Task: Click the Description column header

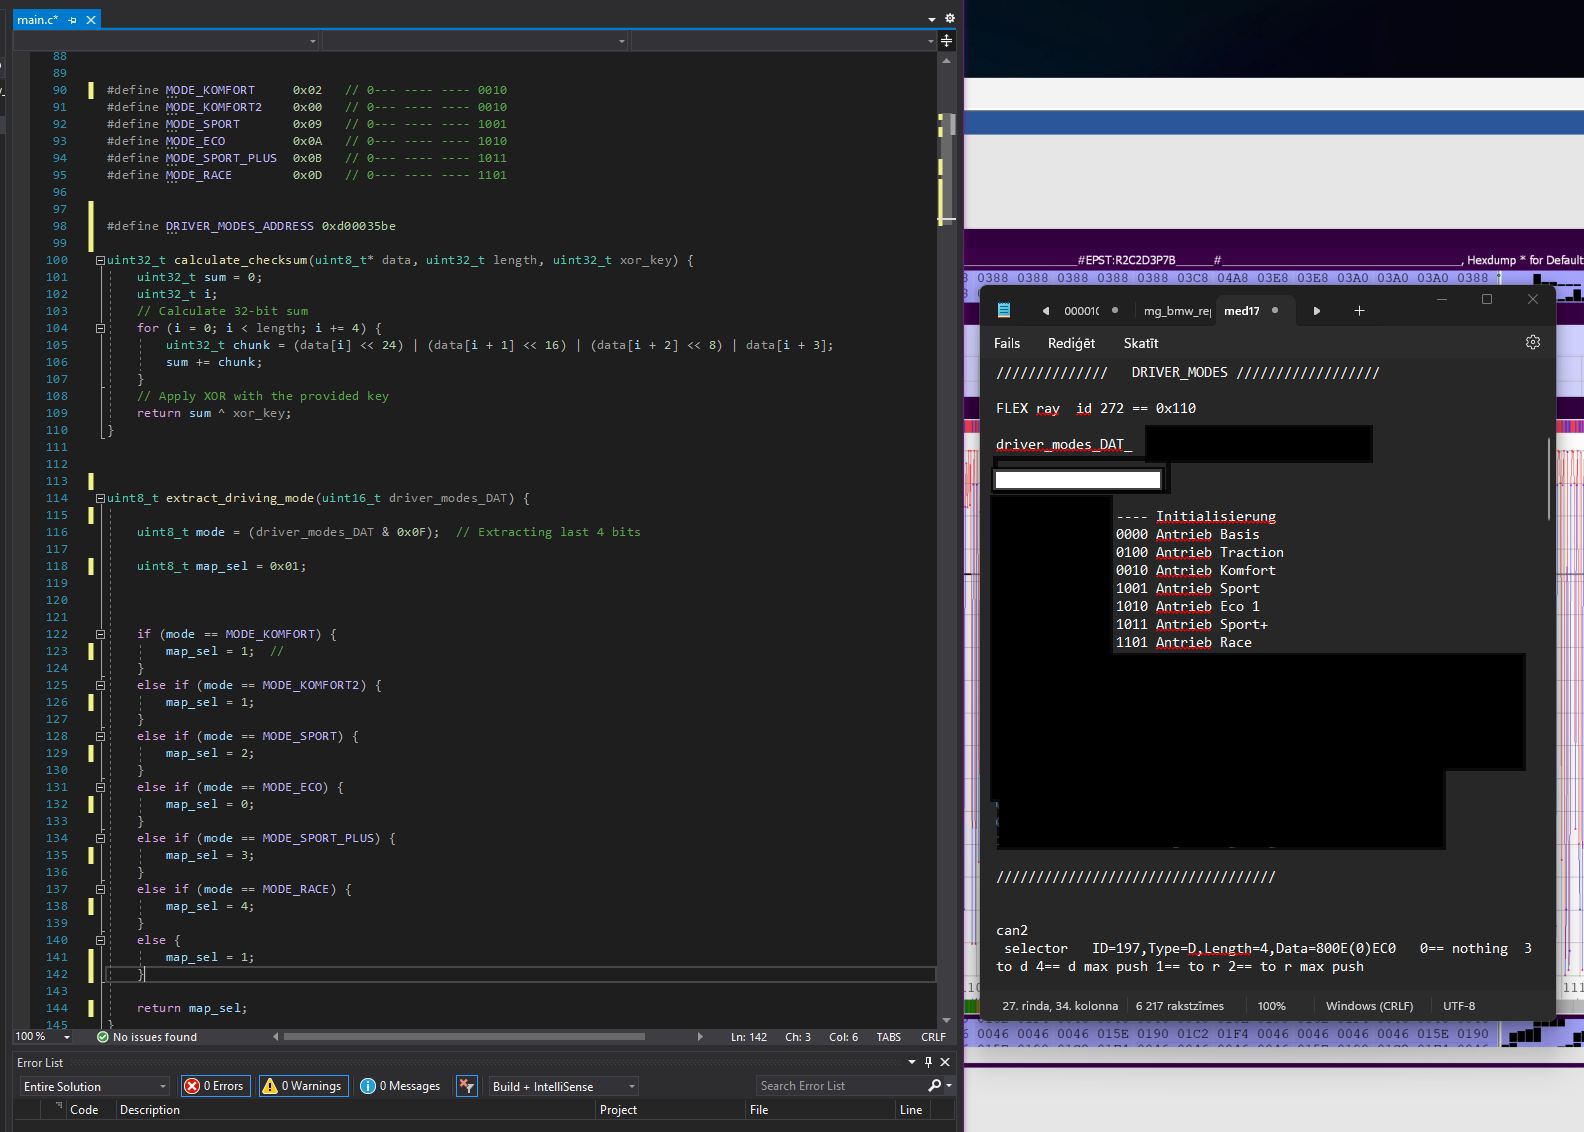Action: click(x=150, y=1110)
